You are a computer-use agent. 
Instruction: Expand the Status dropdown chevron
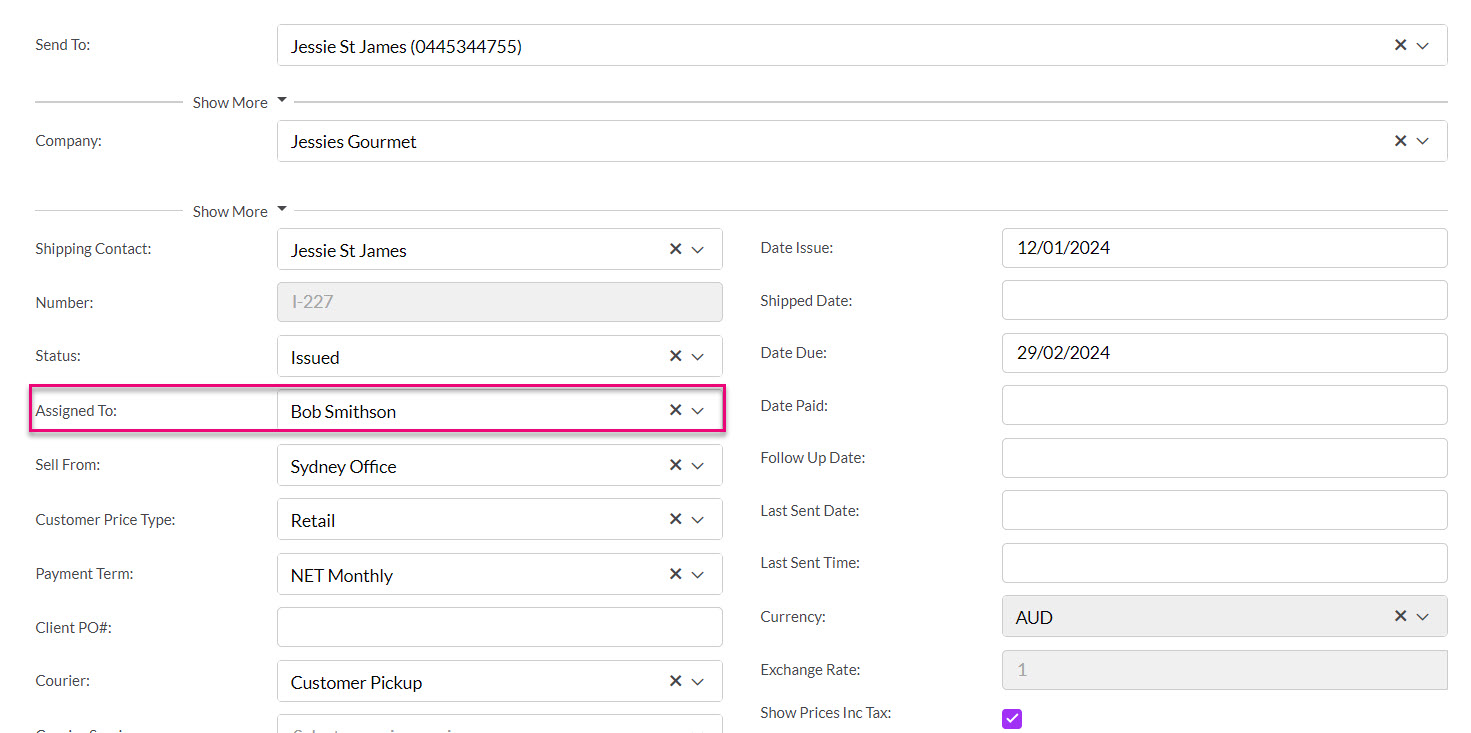698,357
